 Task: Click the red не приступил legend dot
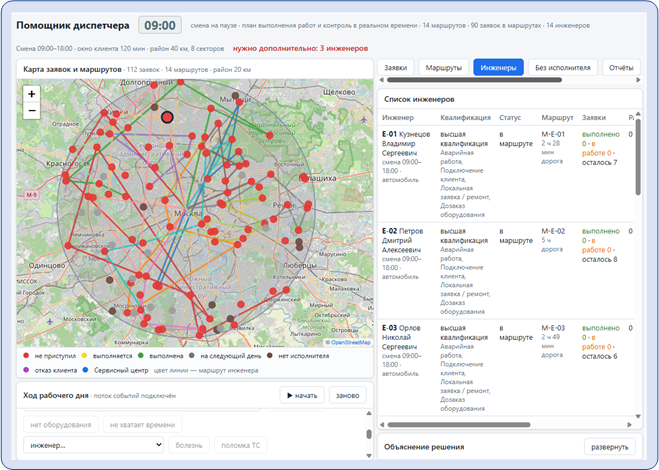pos(26,356)
